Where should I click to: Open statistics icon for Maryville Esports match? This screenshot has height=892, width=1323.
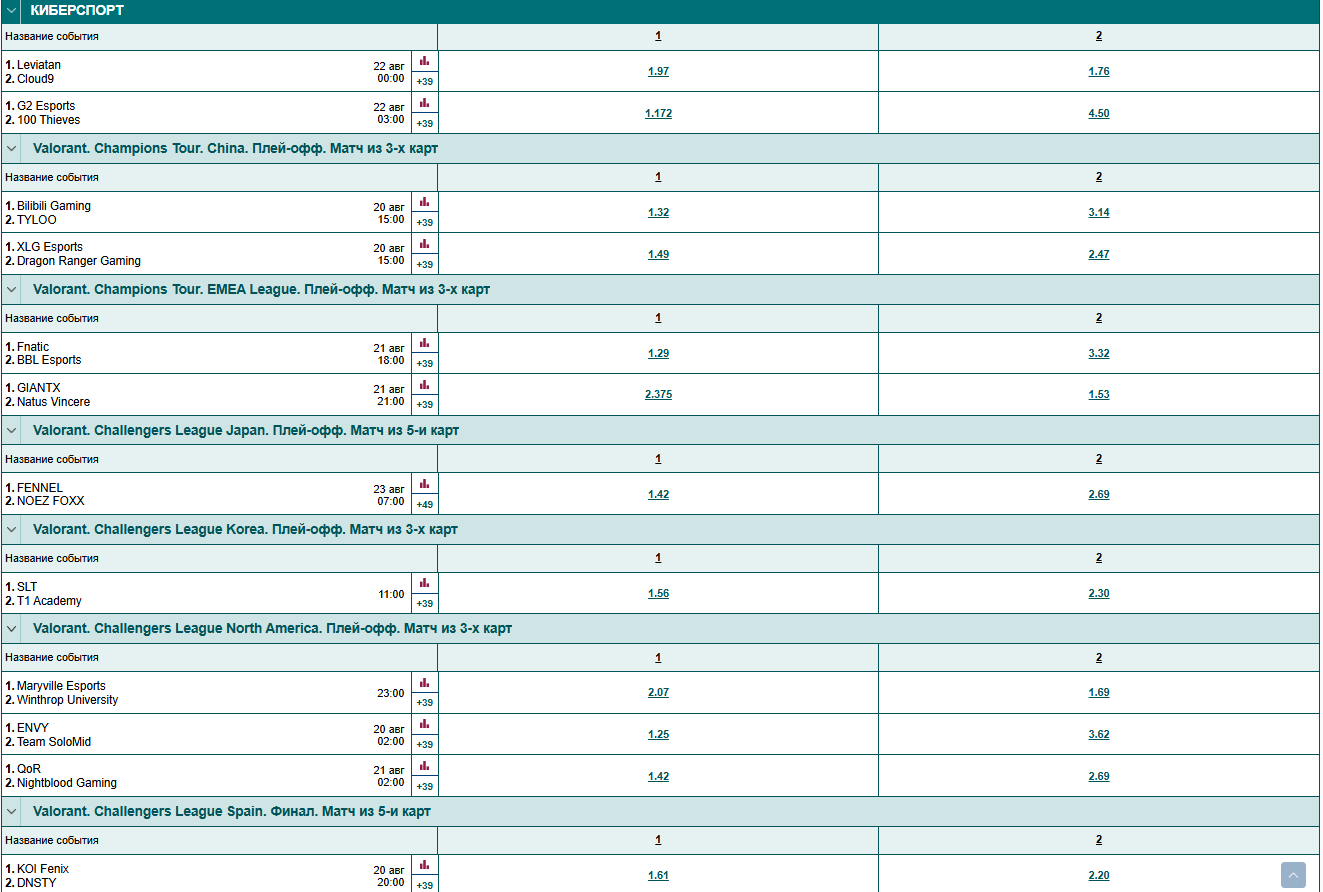pos(425,682)
